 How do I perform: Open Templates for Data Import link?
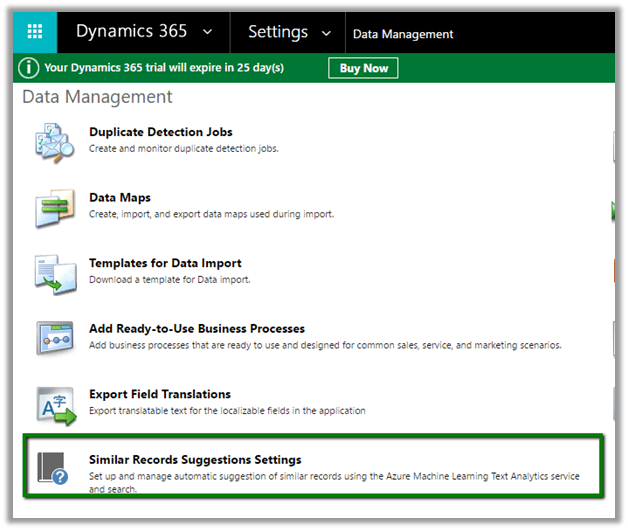click(x=165, y=263)
